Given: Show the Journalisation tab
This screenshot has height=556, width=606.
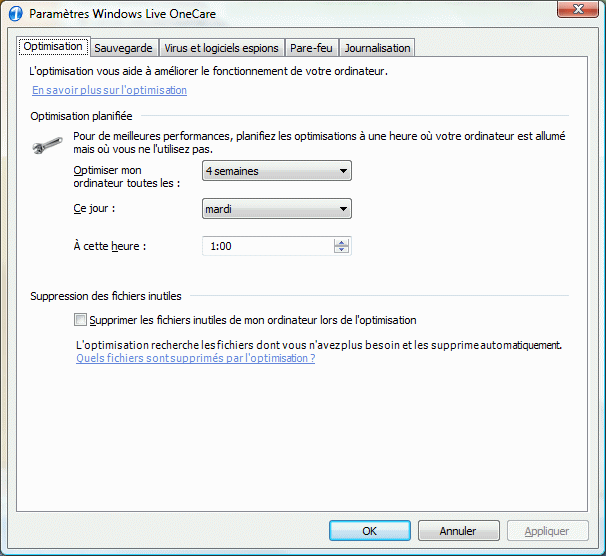Looking at the screenshot, I should click(x=376, y=48).
